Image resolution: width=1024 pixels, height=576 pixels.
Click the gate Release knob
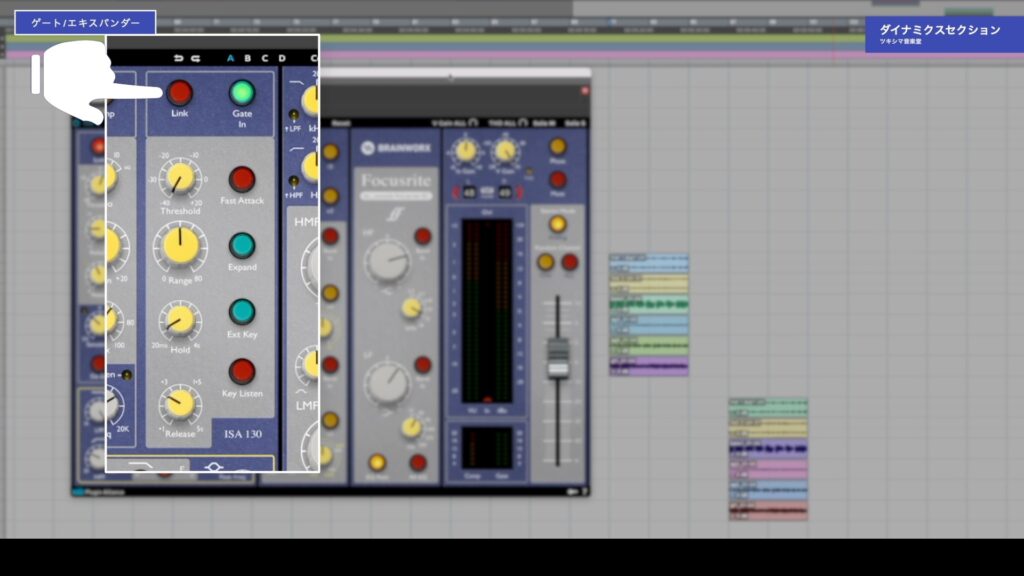coord(180,404)
